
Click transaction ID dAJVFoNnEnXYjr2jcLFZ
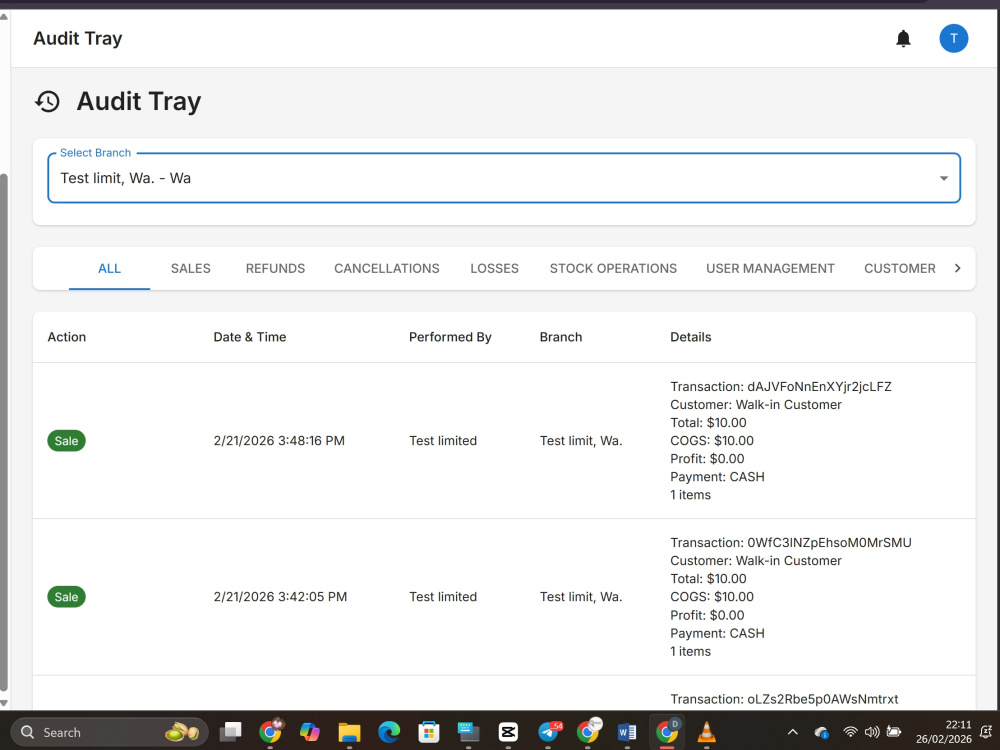pos(819,386)
